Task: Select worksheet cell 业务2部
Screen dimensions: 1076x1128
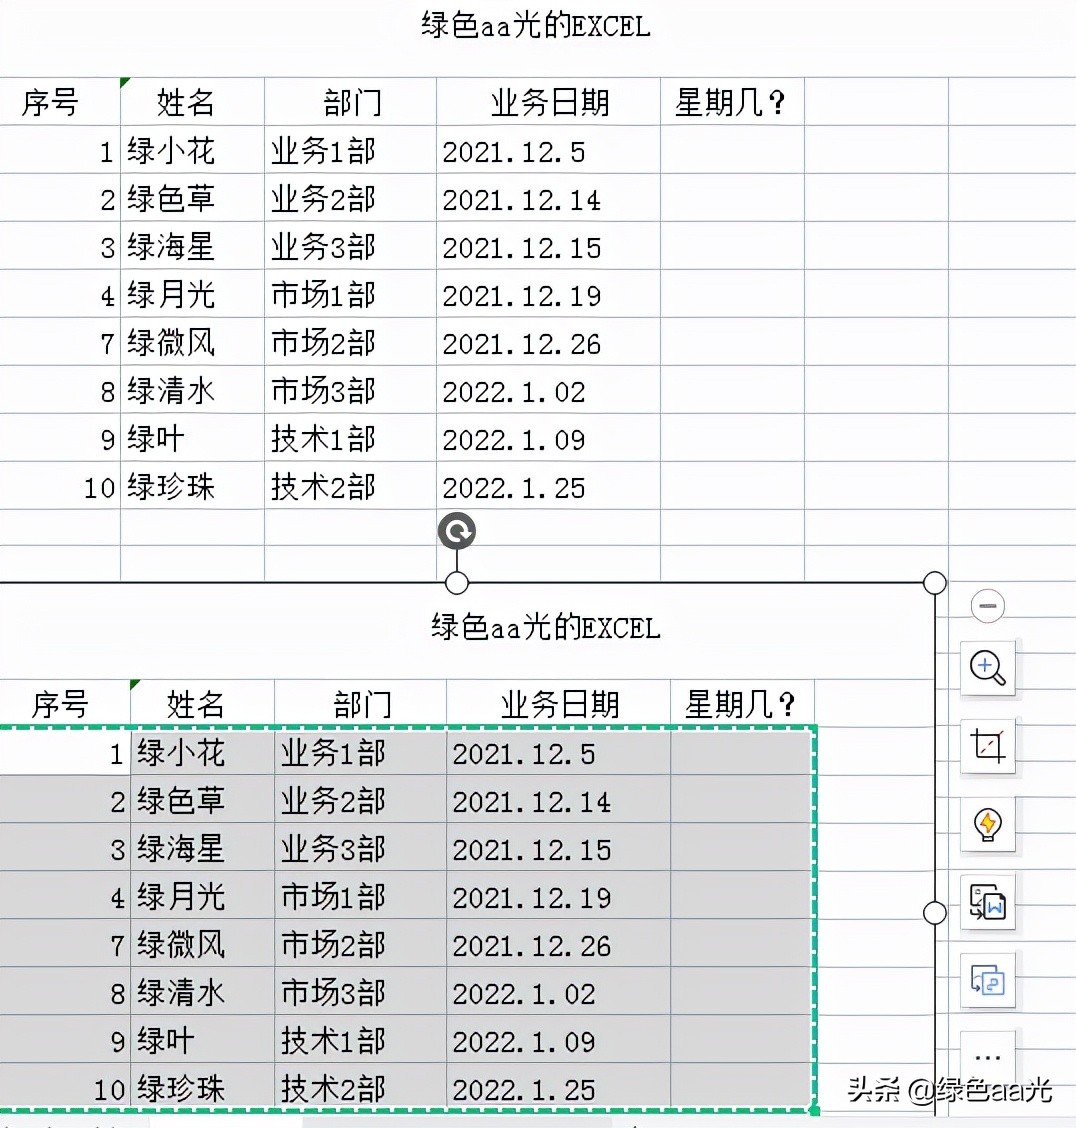Action: pyautogui.click(x=350, y=198)
